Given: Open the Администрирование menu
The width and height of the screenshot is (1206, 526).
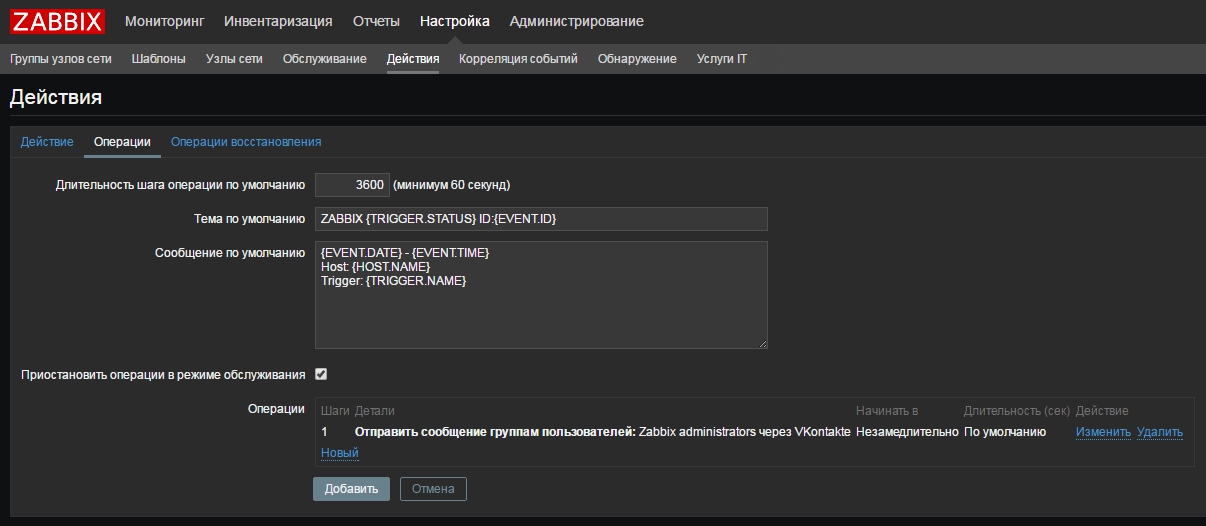Looking at the screenshot, I should (x=577, y=21).
